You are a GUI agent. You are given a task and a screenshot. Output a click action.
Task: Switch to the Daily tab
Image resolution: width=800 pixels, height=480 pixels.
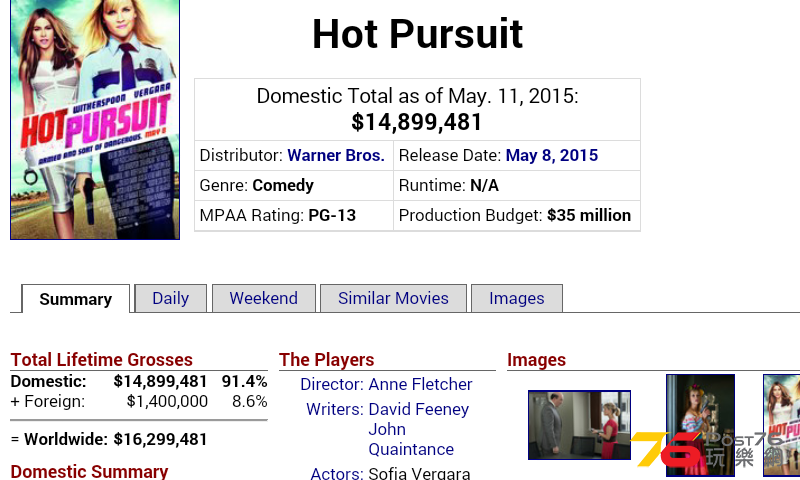[x=170, y=298]
